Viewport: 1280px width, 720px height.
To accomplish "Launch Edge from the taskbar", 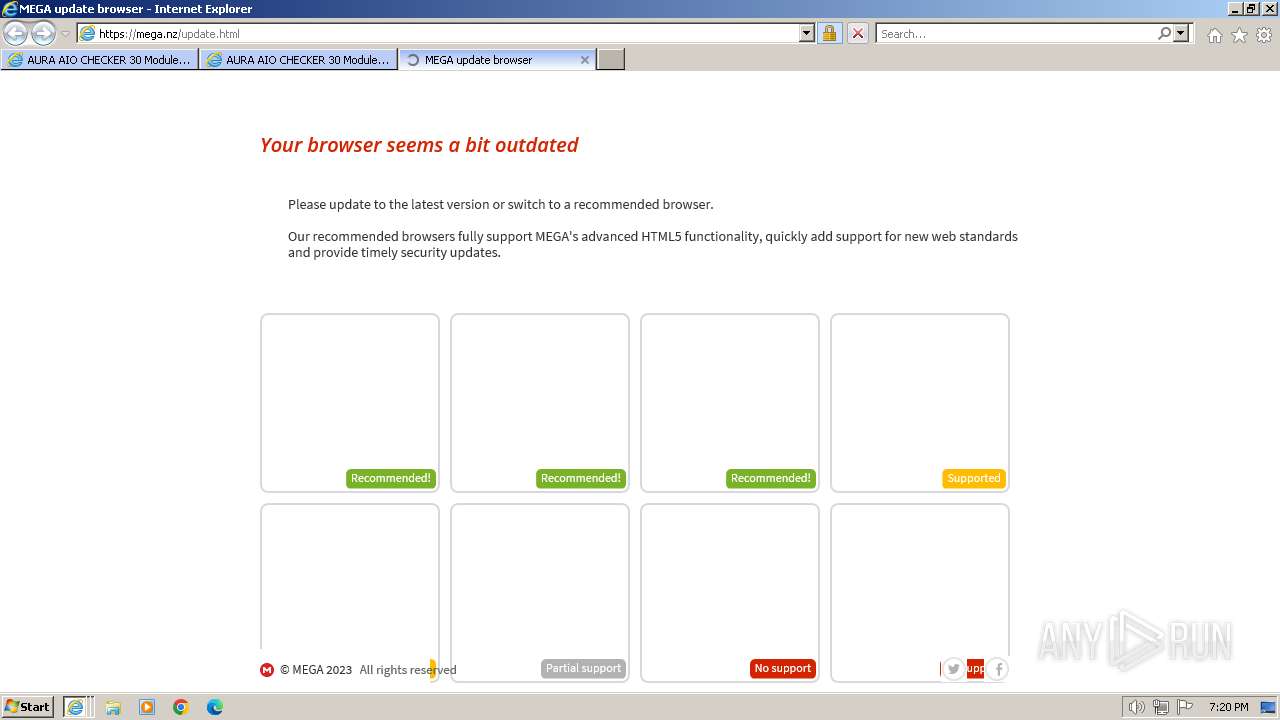I will pyautogui.click(x=215, y=707).
